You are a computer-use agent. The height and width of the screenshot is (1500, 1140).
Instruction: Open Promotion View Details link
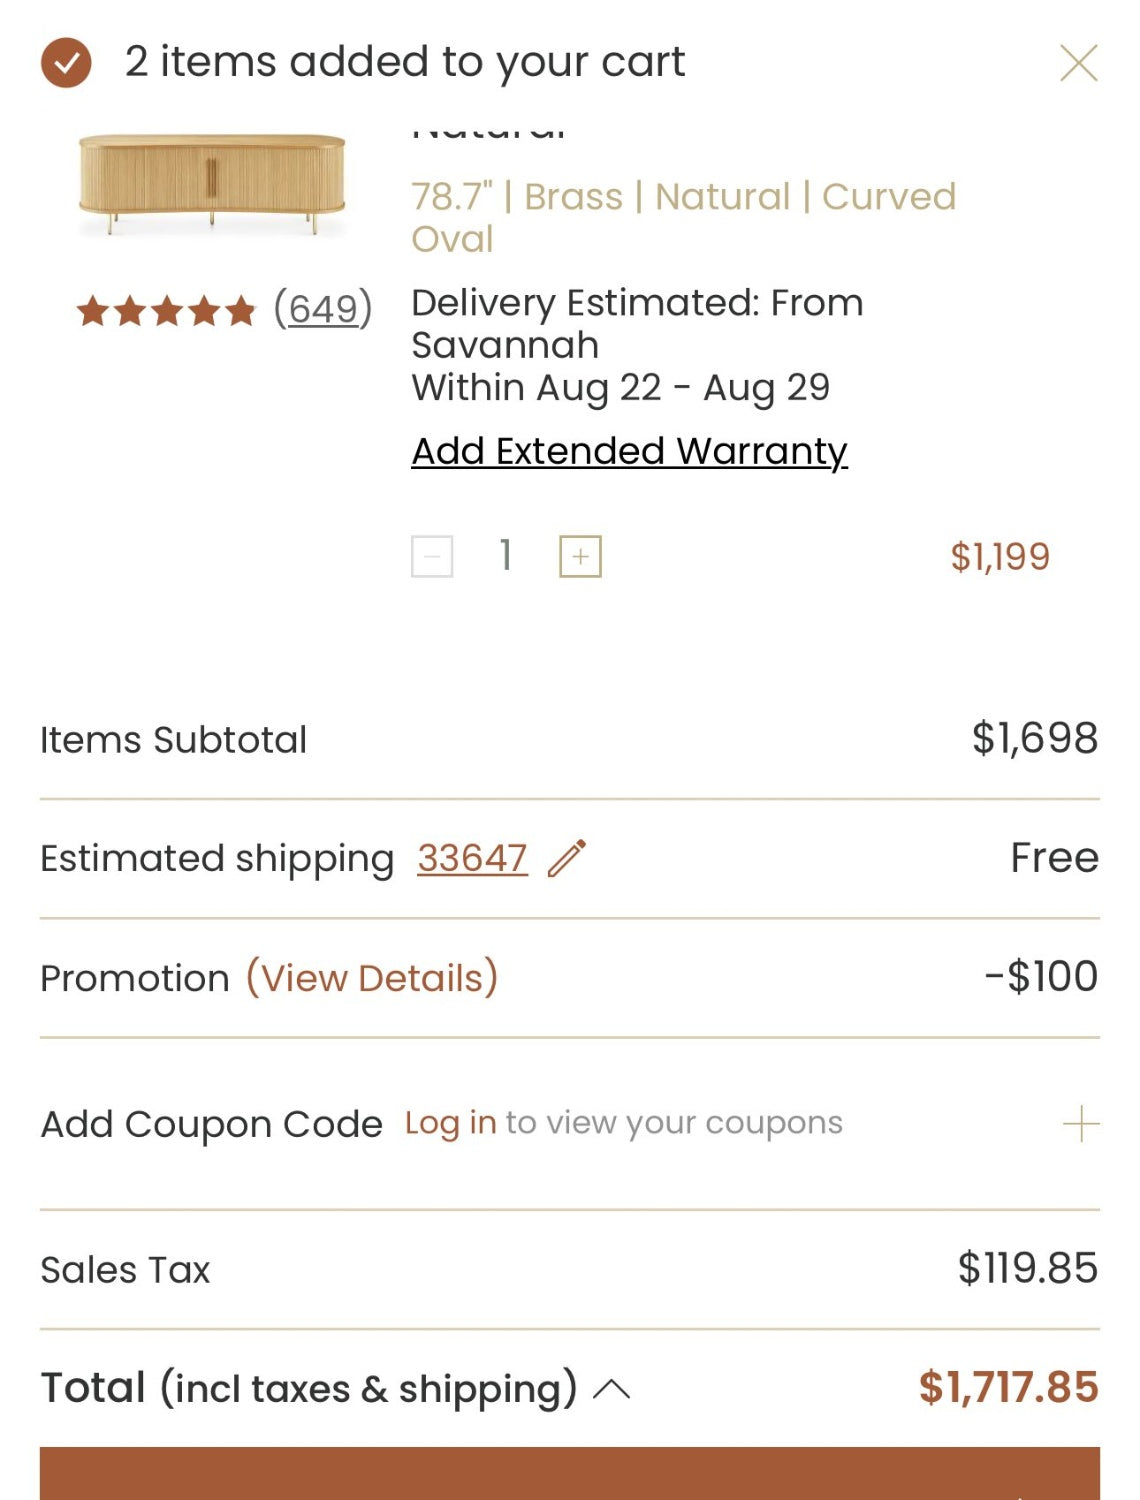click(x=372, y=977)
